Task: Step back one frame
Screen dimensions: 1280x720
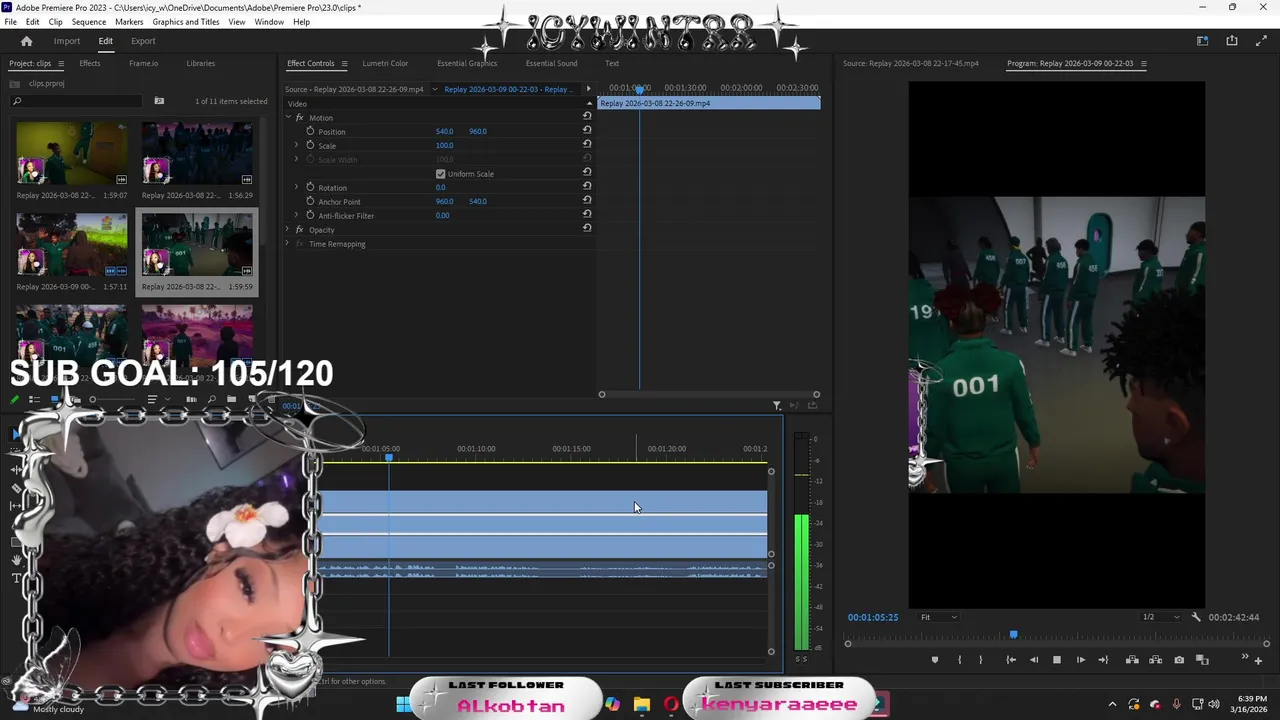Action: (1034, 660)
